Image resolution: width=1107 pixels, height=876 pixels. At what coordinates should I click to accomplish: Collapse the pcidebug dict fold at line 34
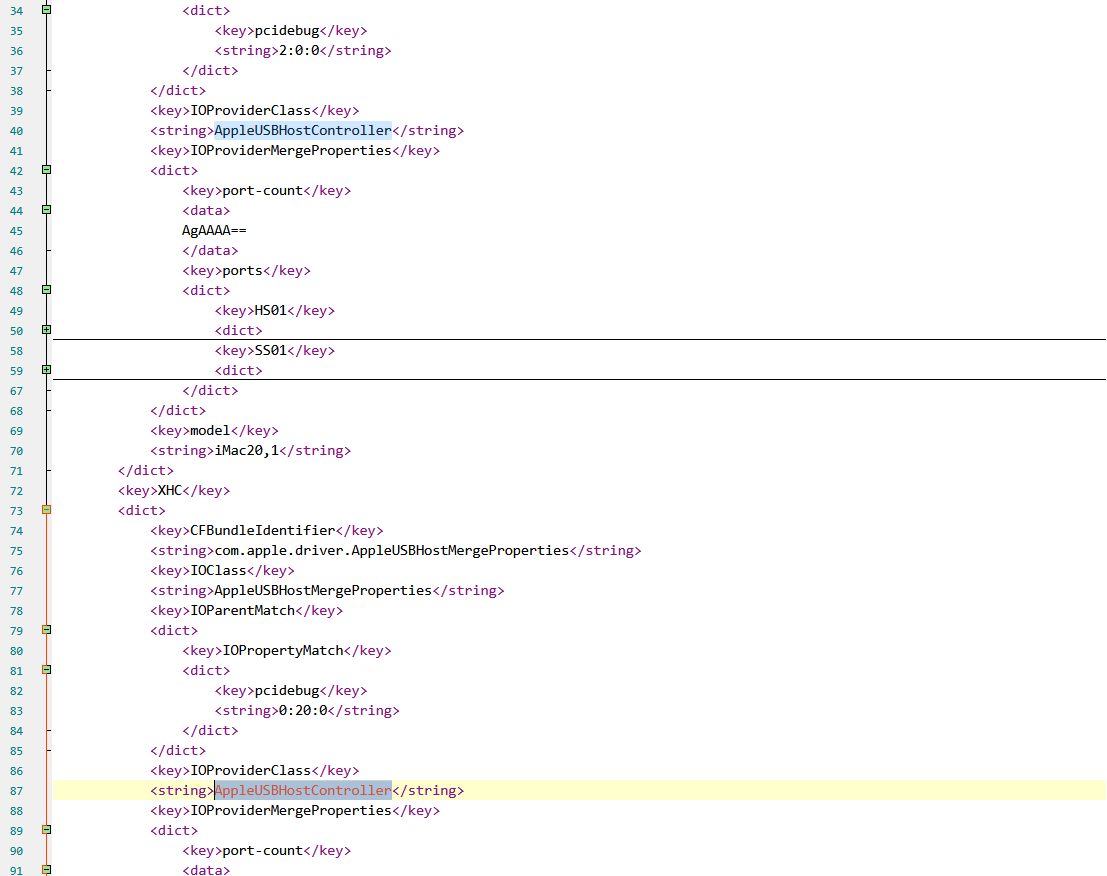45,10
